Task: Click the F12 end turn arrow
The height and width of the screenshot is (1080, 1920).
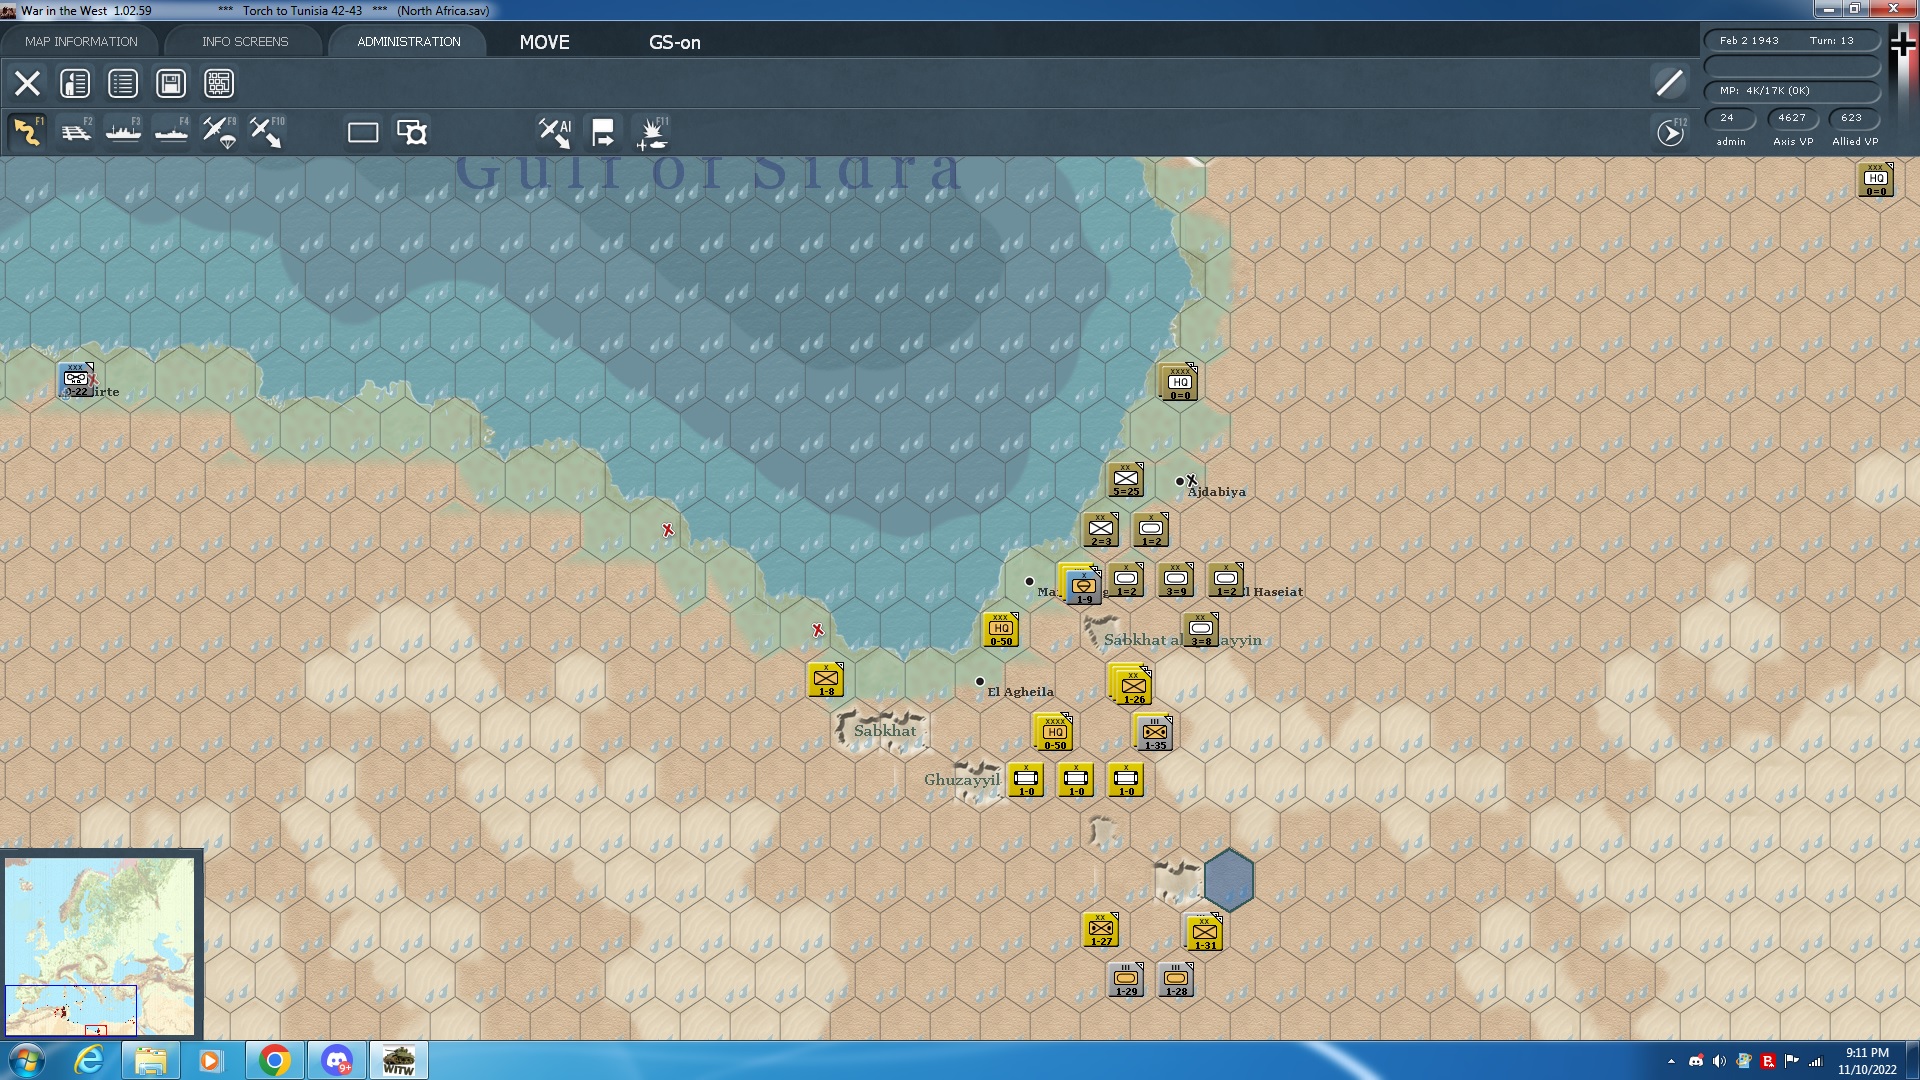Action: 1670,132
